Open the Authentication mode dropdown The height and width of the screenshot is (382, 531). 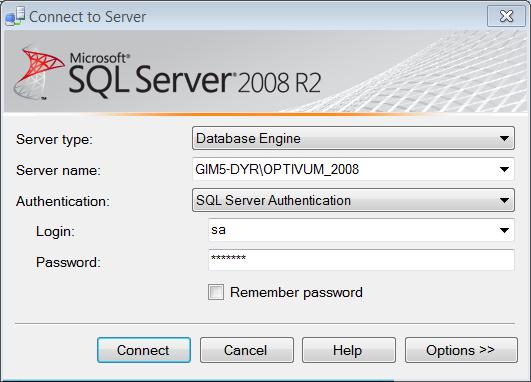click(353, 200)
